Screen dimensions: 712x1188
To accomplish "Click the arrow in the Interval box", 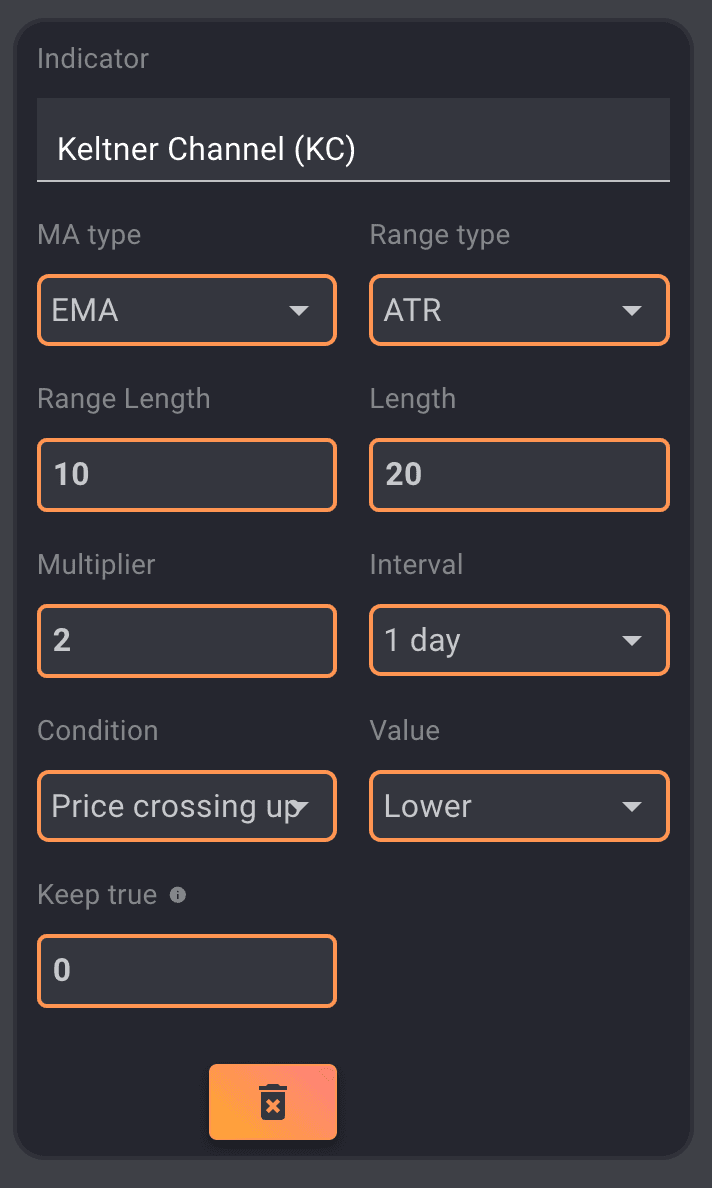I will tap(631, 640).
